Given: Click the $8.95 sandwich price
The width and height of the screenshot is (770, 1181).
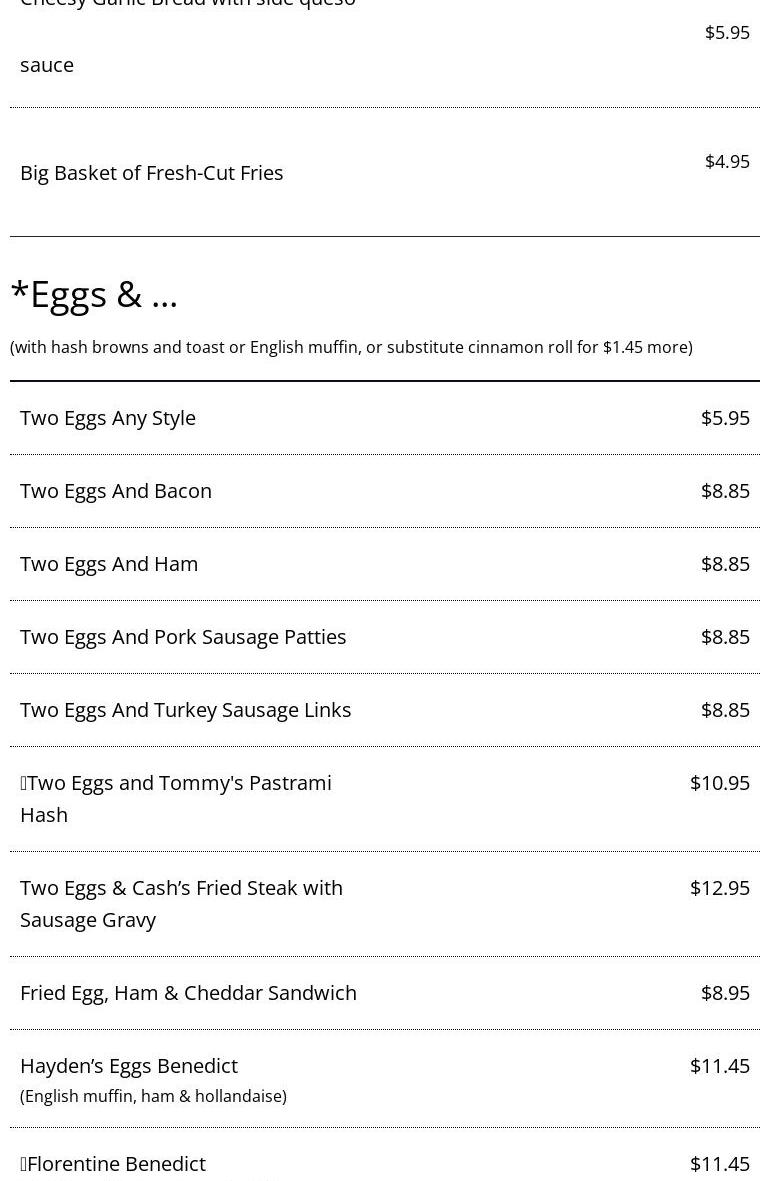Looking at the screenshot, I should point(725,993).
